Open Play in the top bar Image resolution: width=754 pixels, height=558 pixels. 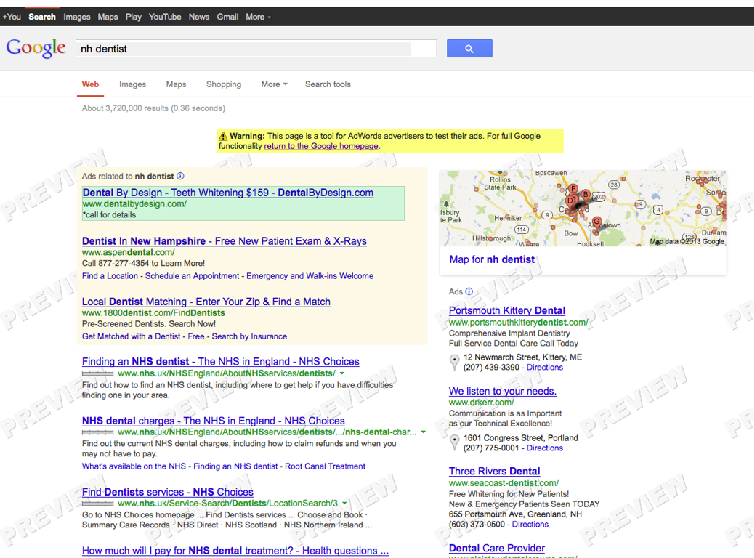click(x=134, y=17)
